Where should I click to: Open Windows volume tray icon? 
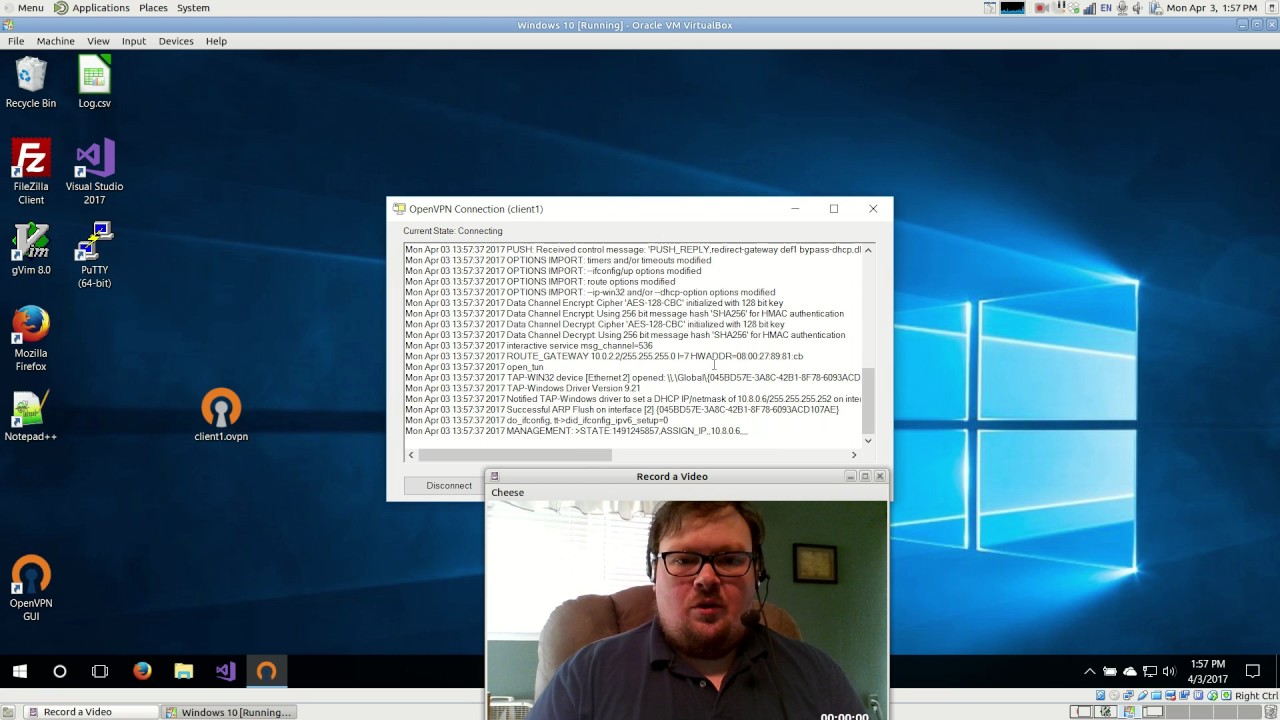tap(1170, 671)
